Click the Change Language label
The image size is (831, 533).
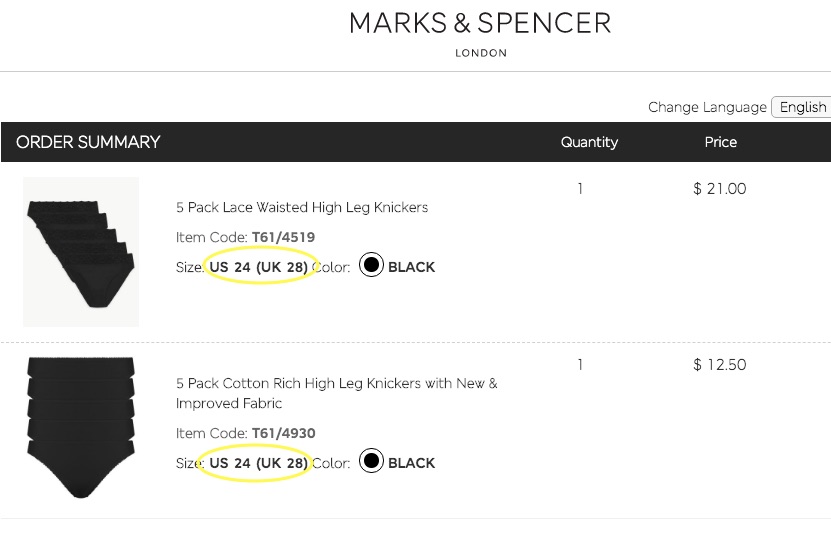[707, 107]
